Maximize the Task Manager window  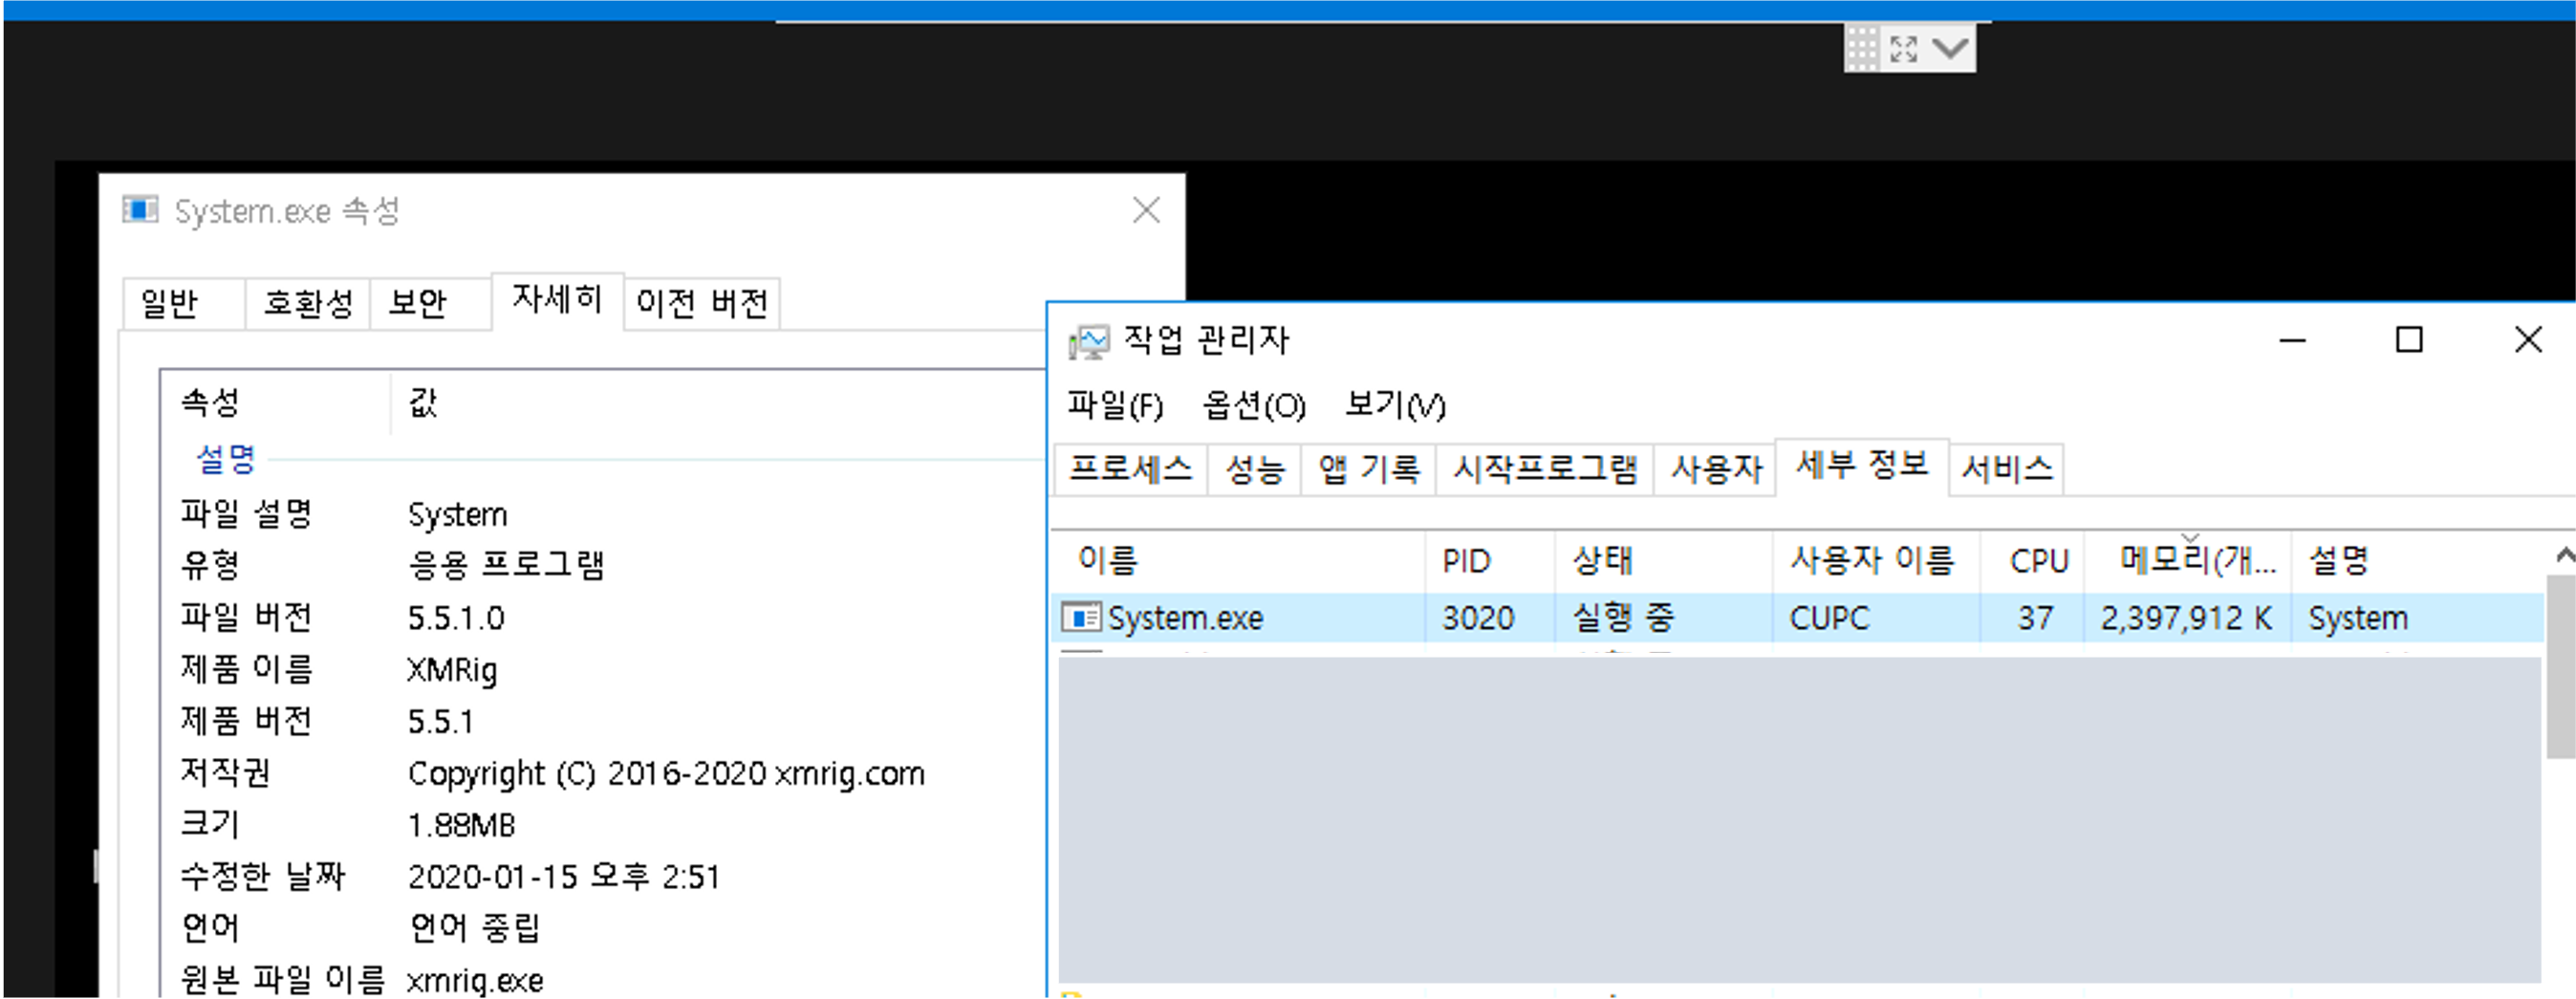pos(2409,341)
